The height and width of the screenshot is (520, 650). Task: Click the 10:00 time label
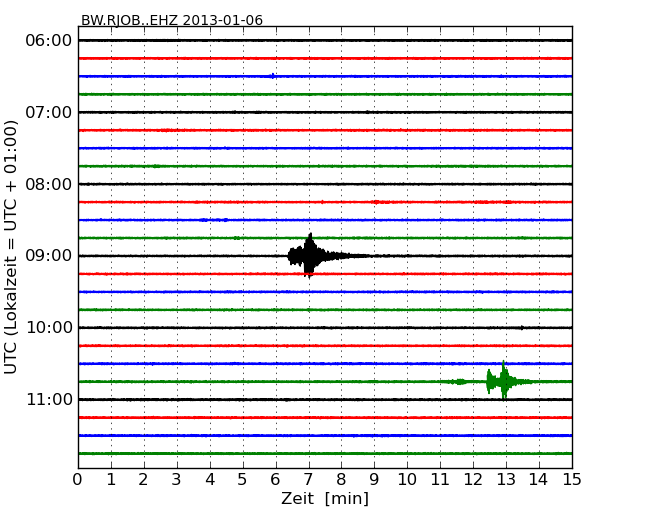pos(49,328)
